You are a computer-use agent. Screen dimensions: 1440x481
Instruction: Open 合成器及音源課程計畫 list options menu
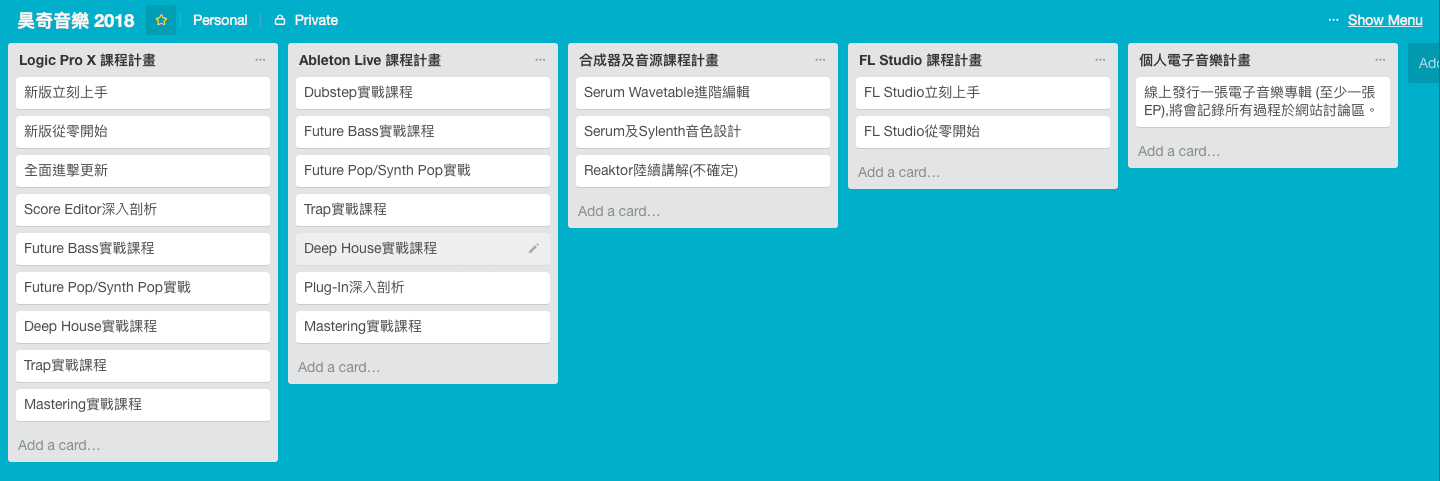click(820, 60)
